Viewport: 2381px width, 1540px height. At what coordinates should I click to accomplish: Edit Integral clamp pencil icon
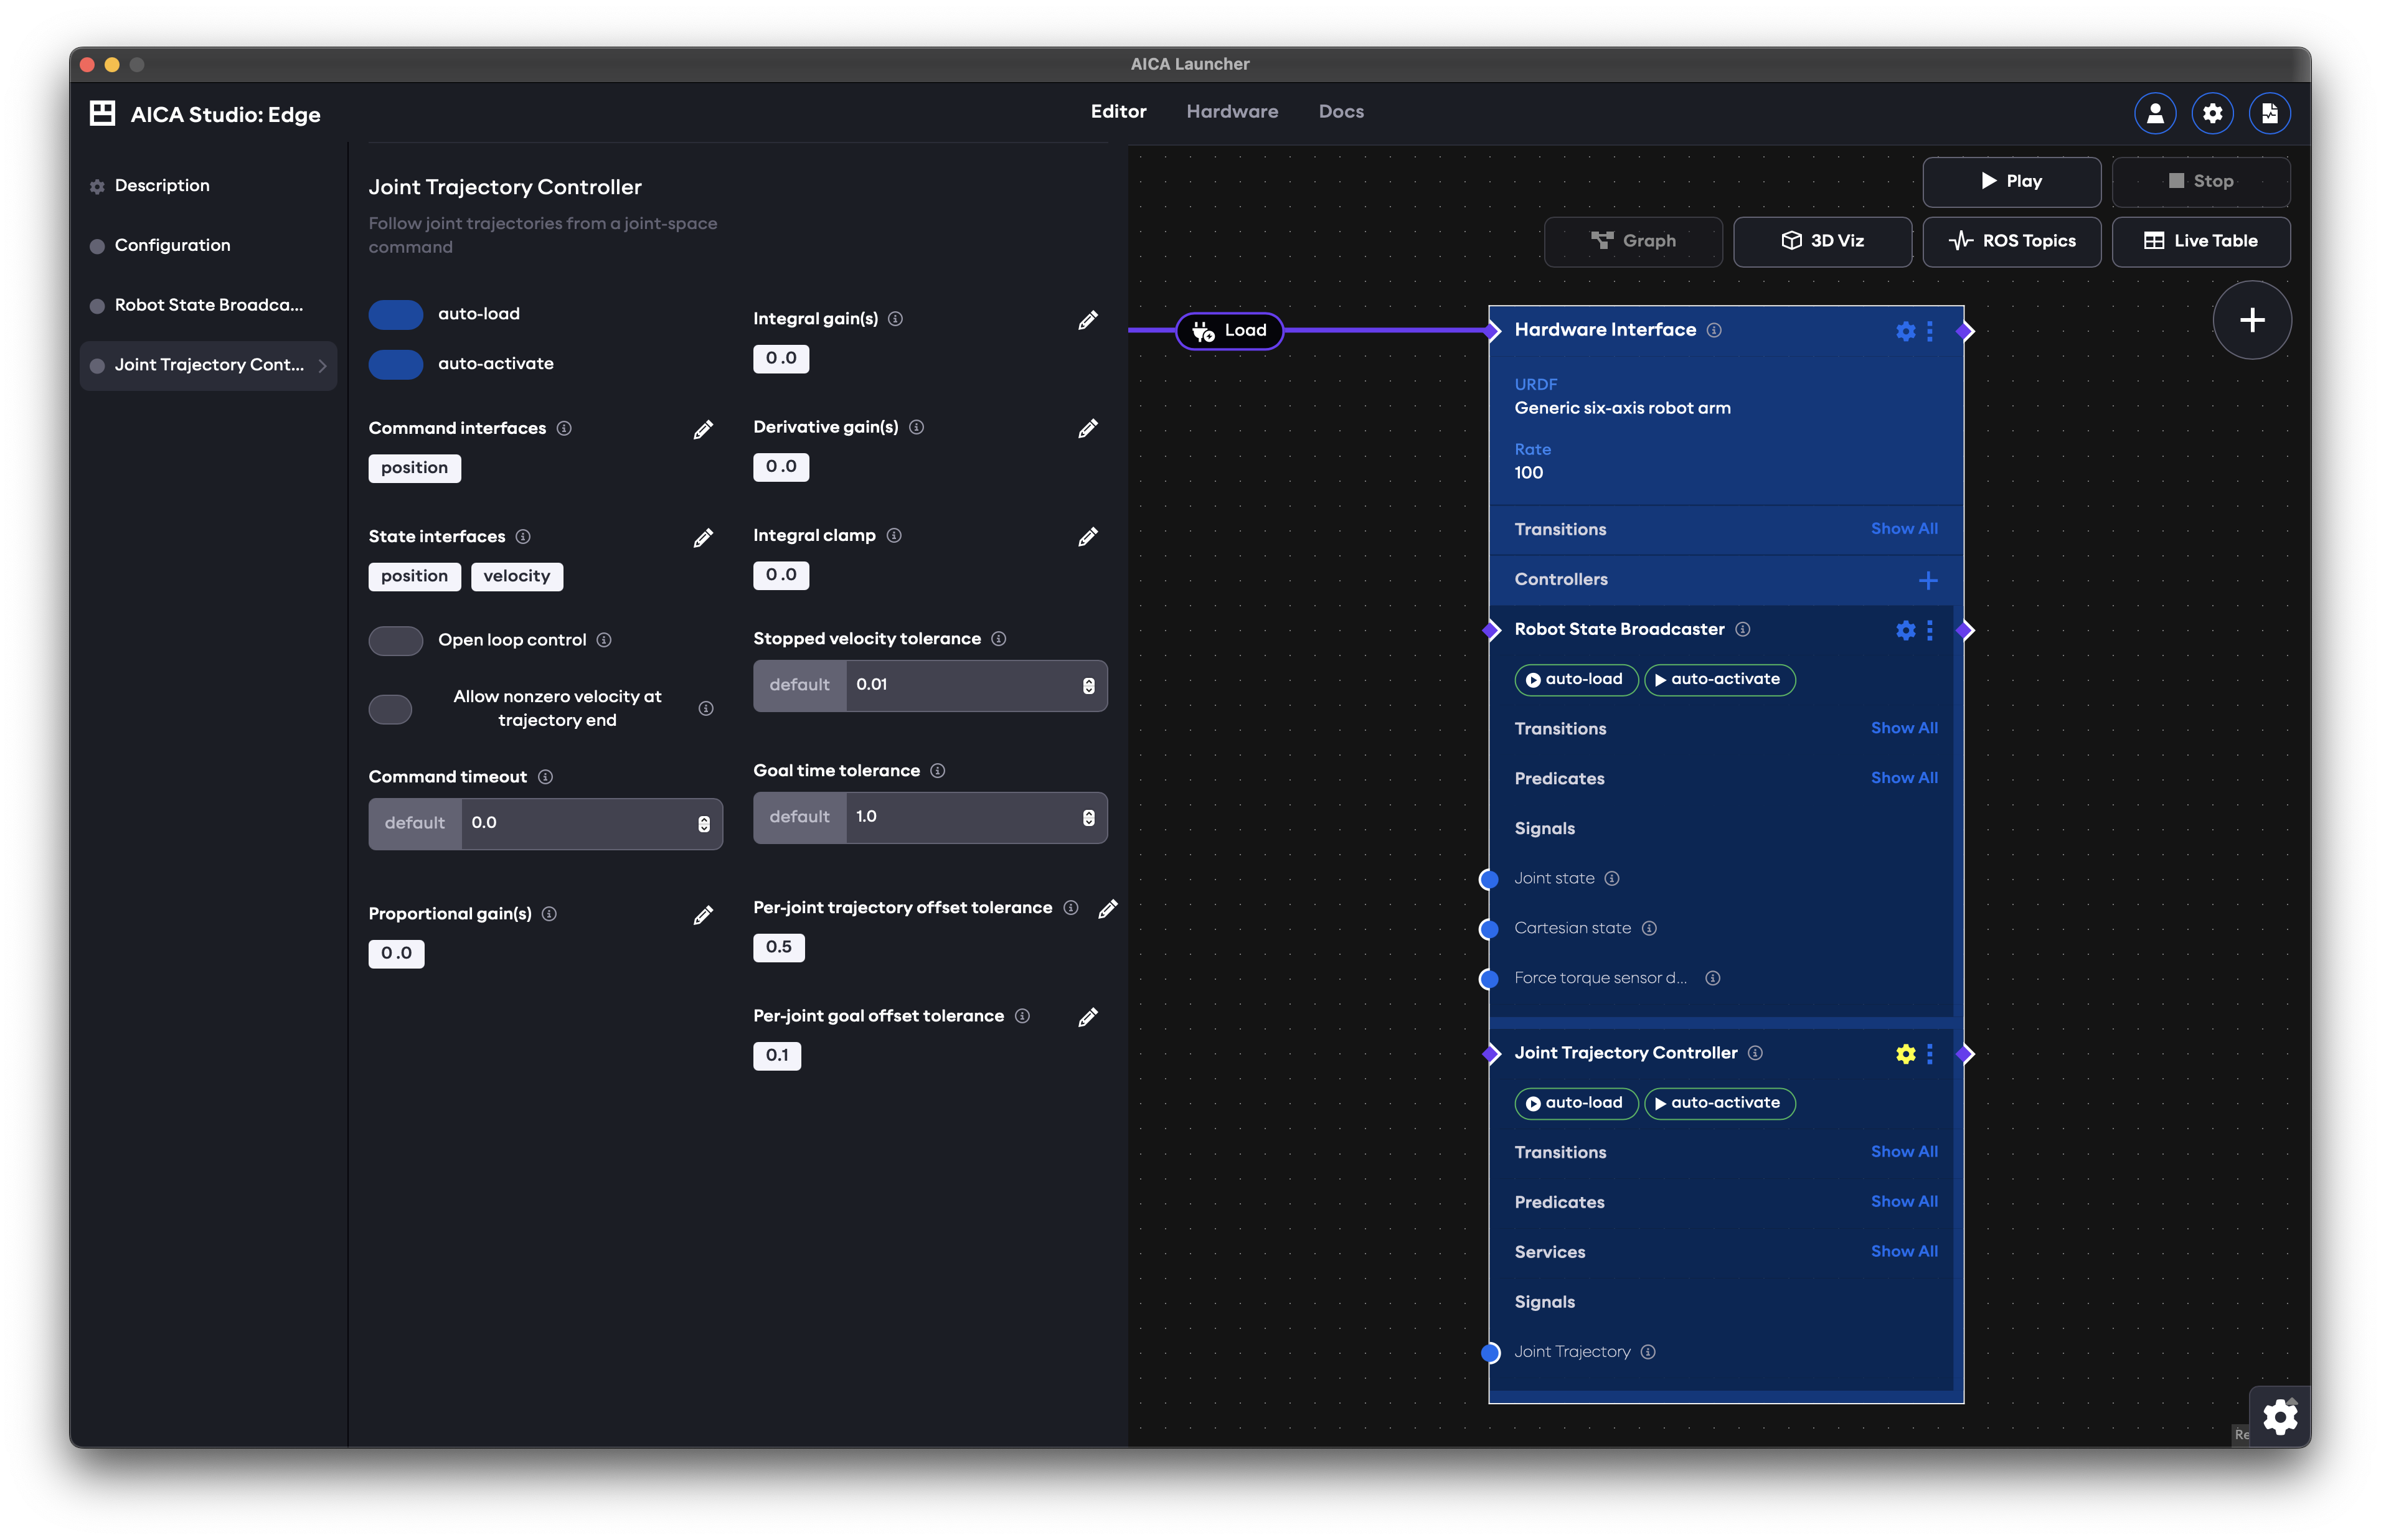click(x=1088, y=537)
